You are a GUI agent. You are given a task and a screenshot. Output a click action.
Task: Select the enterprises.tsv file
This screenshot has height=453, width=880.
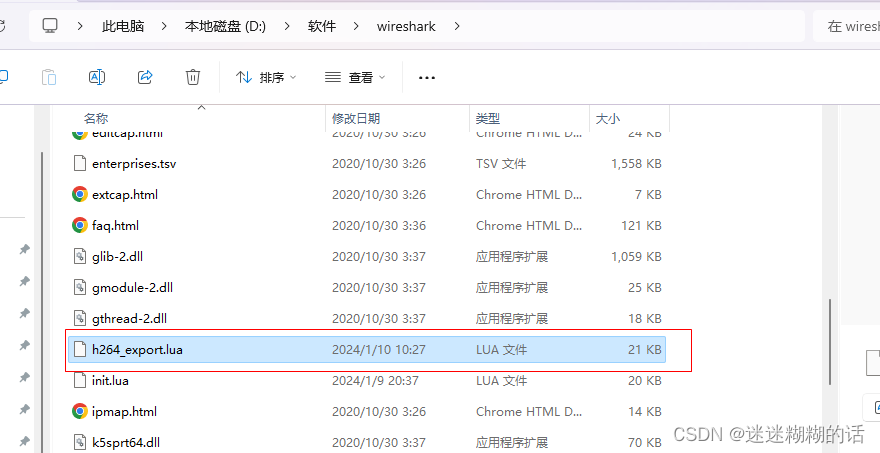pyautogui.click(x=366, y=164)
